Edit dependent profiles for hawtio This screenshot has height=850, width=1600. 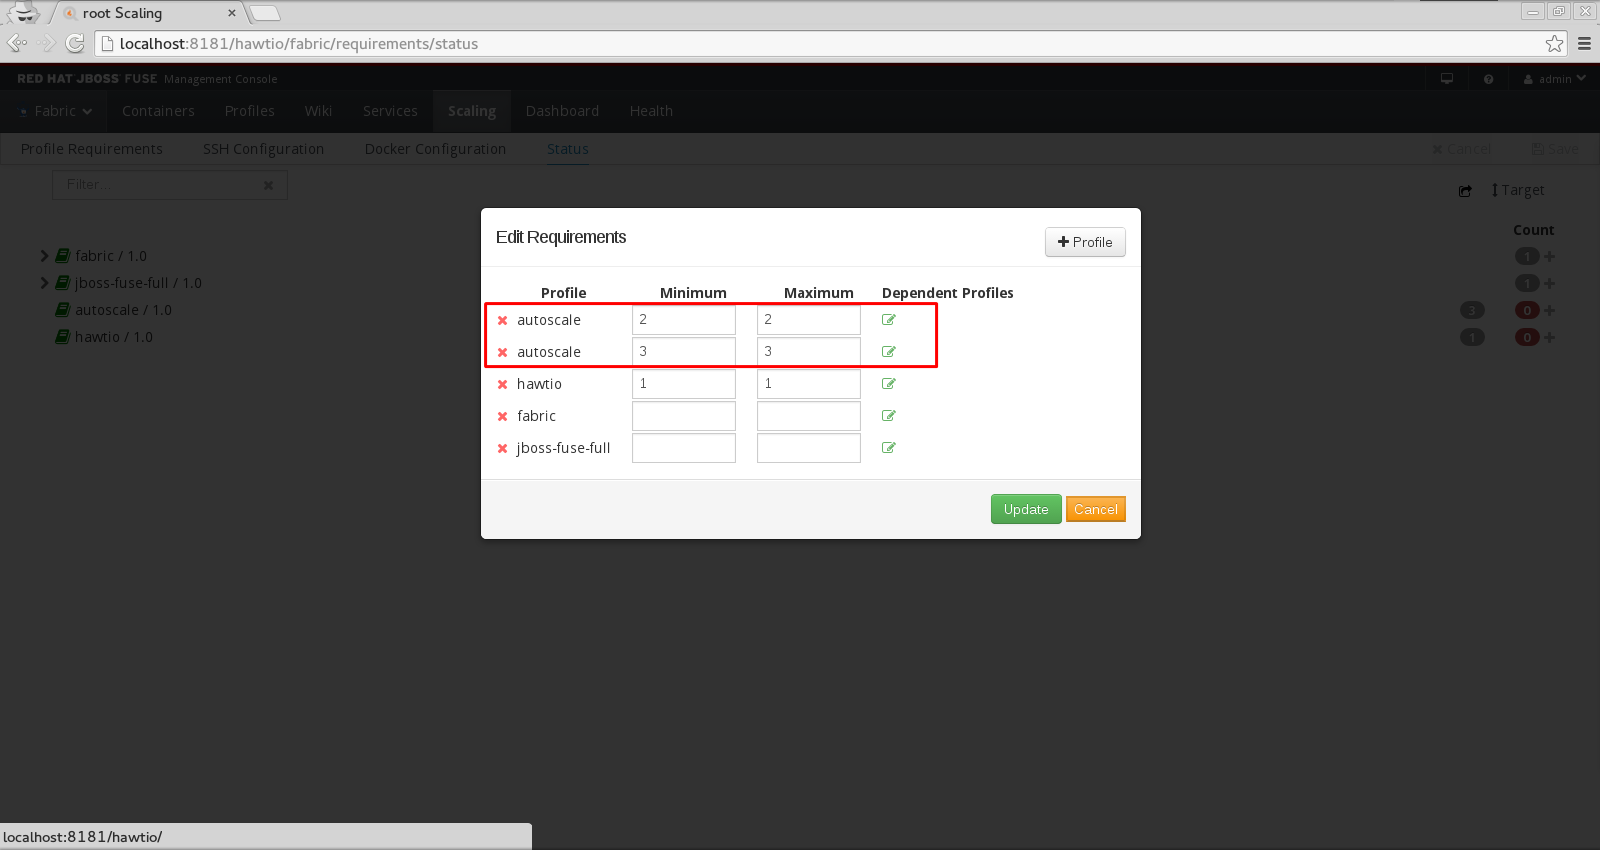coord(889,384)
